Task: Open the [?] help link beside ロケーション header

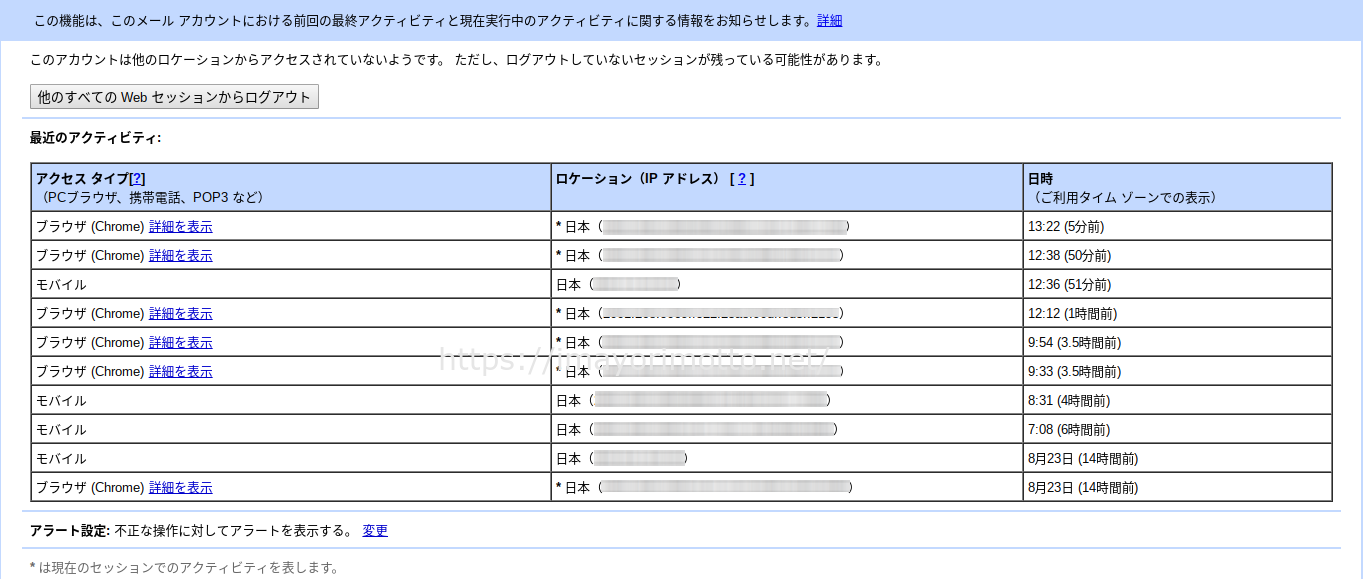Action: point(742,178)
